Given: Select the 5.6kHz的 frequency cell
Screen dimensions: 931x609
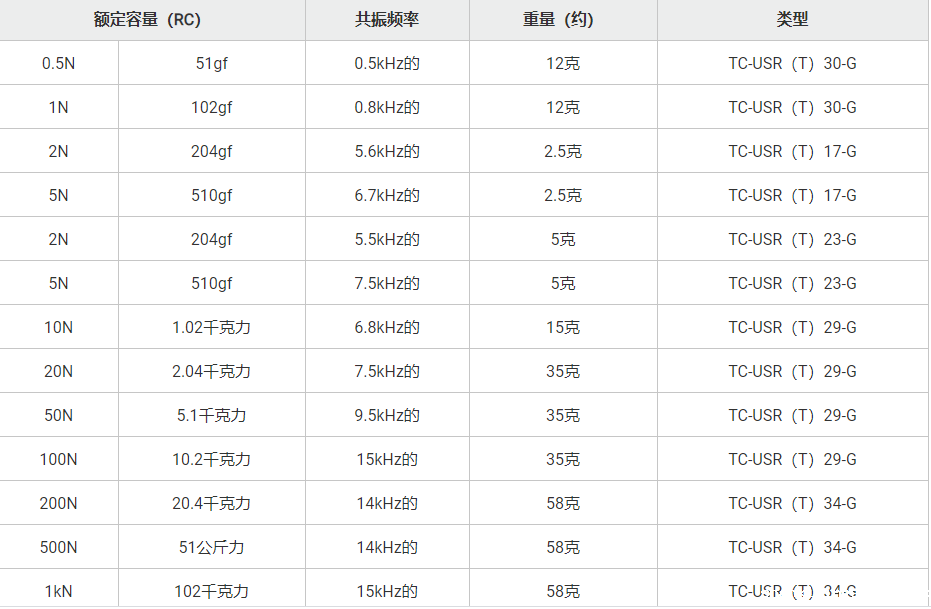Looking at the screenshot, I should (387, 151).
